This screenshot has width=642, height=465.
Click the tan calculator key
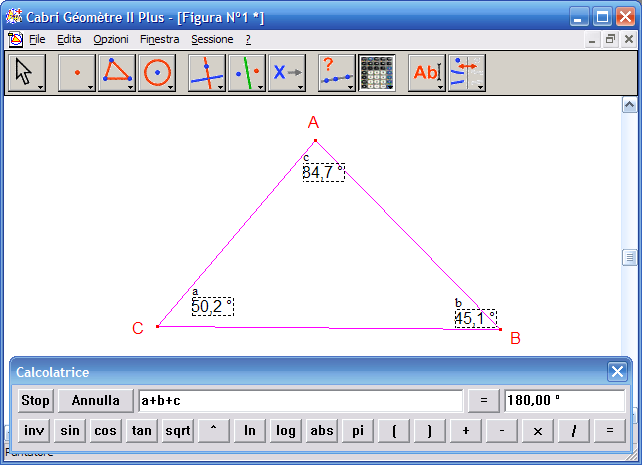(142, 431)
